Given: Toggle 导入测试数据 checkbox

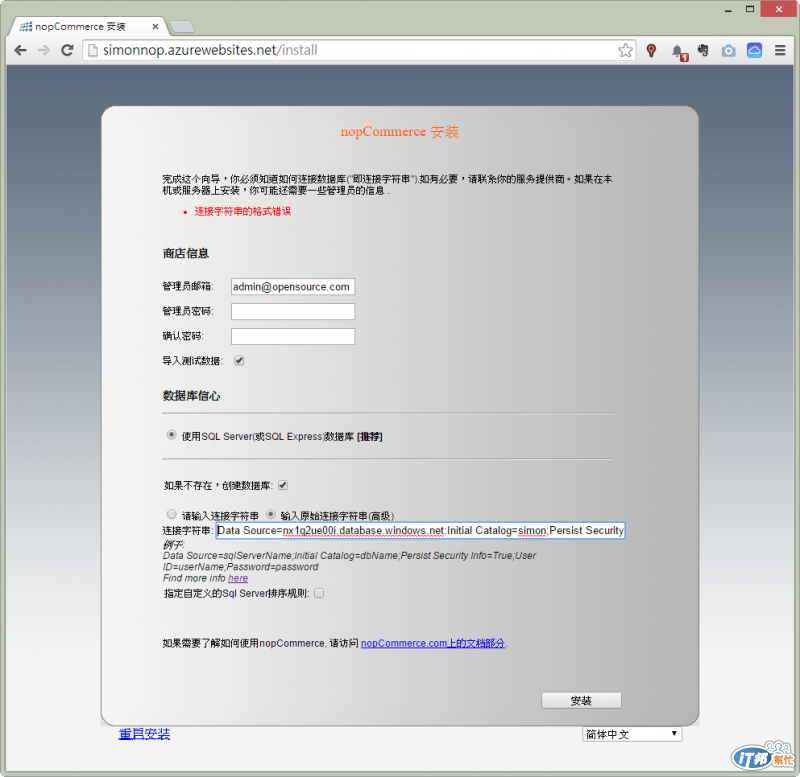Looking at the screenshot, I should point(239,361).
